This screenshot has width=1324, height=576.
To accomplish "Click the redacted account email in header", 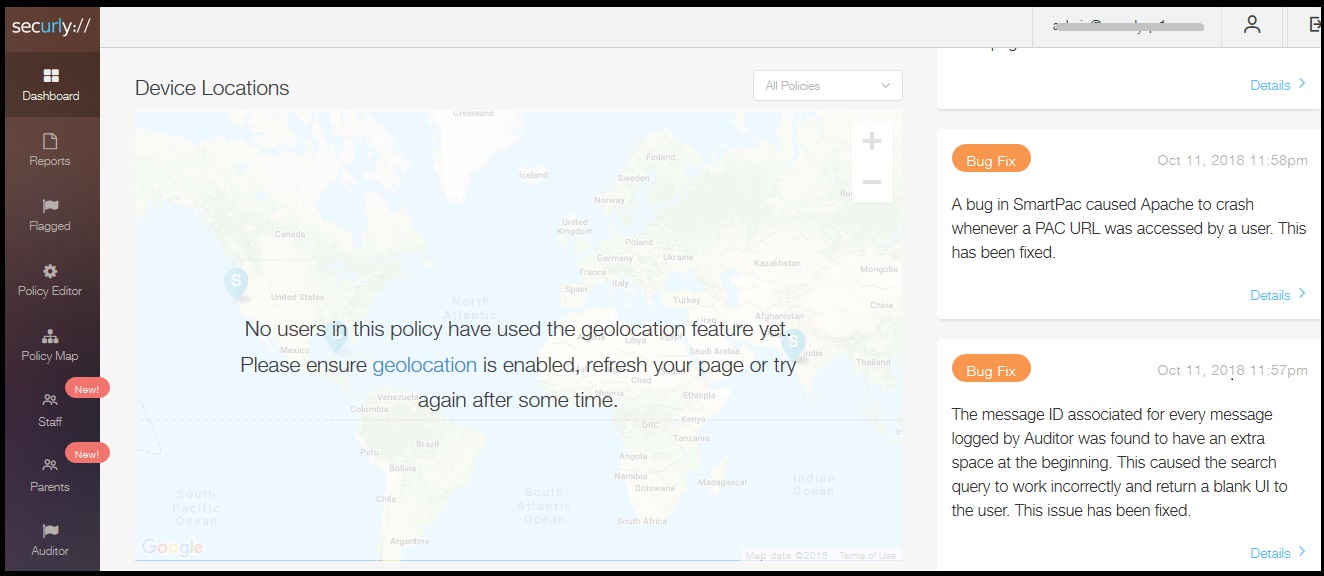I will click(1128, 26).
